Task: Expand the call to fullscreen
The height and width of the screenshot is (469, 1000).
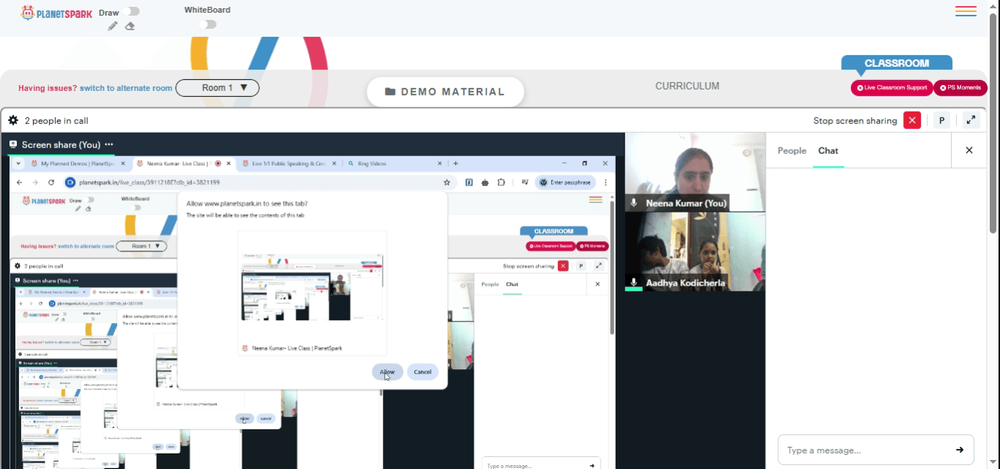Action: pos(971,120)
